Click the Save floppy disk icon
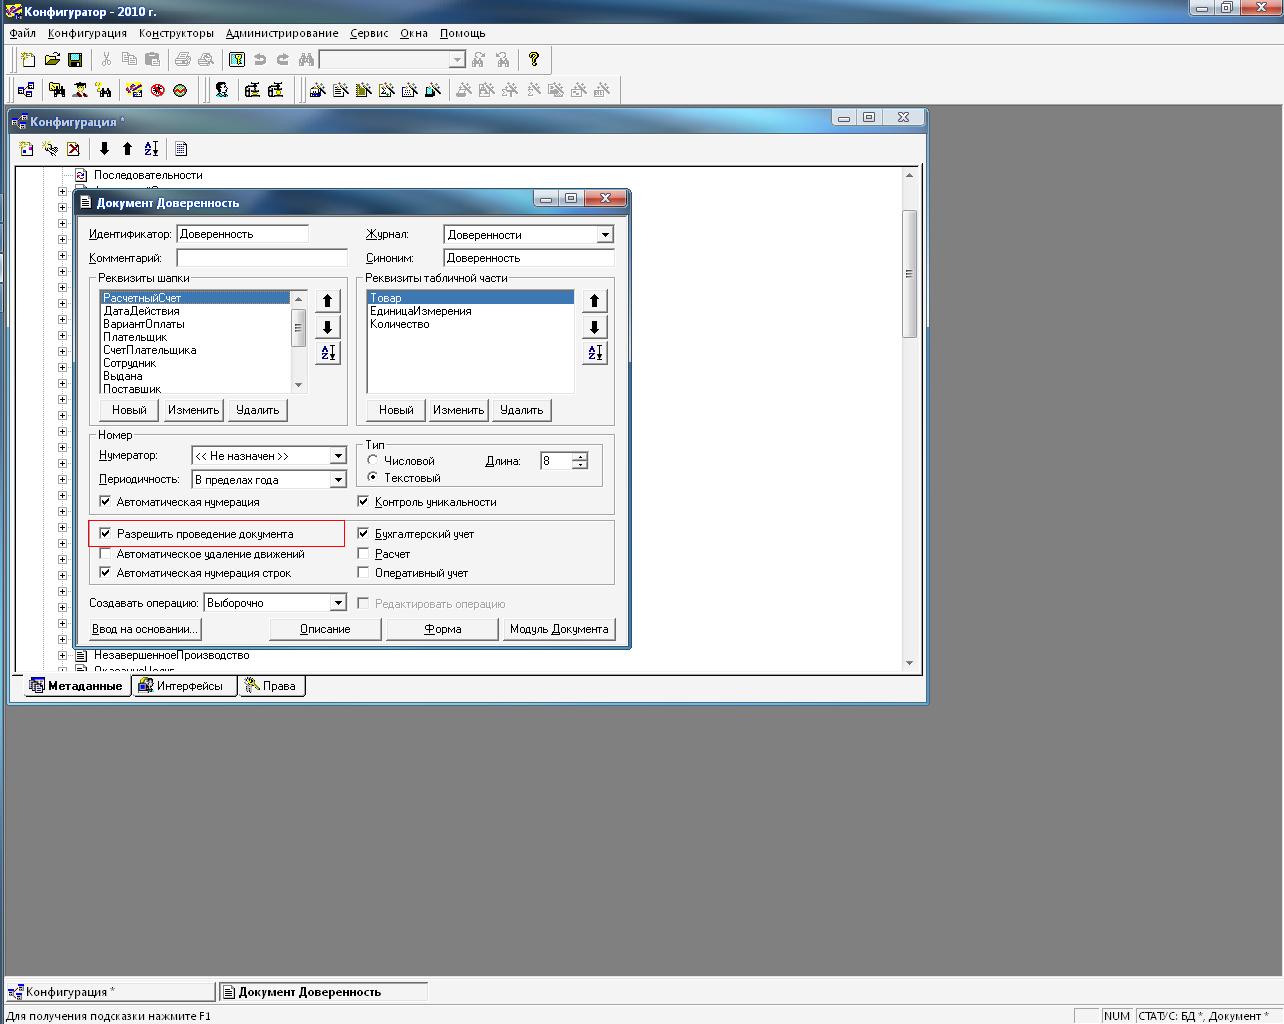This screenshot has width=1284, height=1024. pyautogui.click(x=75, y=60)
